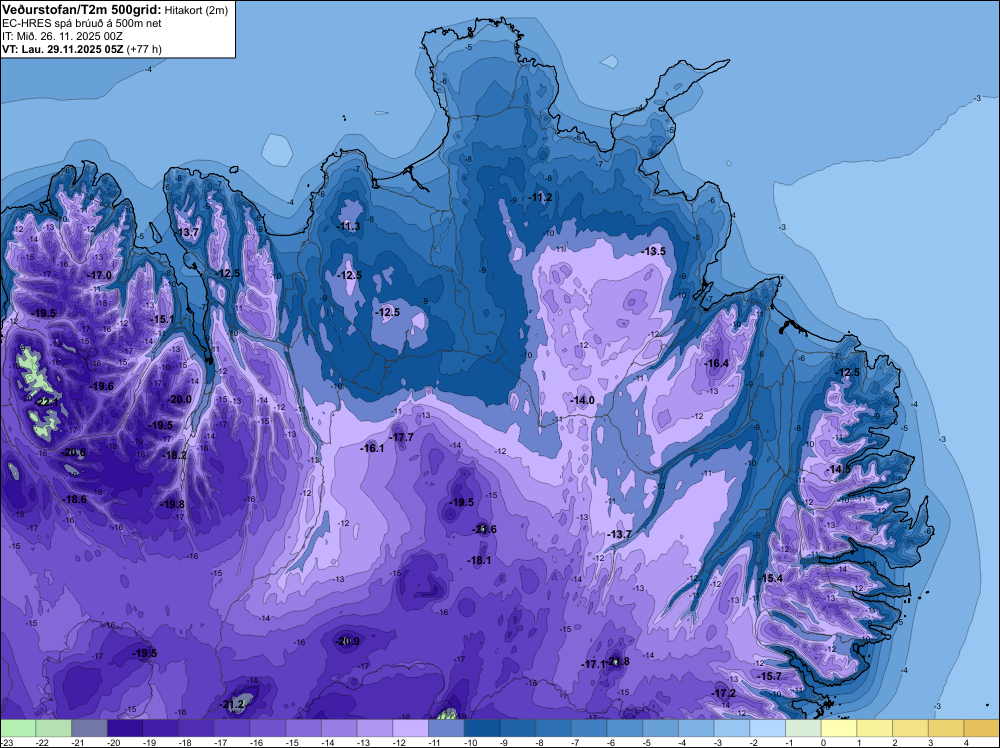Screen dimensions: 1000x748
Task: Pick the legend swatch labeled 3
Action: pyautogui.click(x=946, y=728)
